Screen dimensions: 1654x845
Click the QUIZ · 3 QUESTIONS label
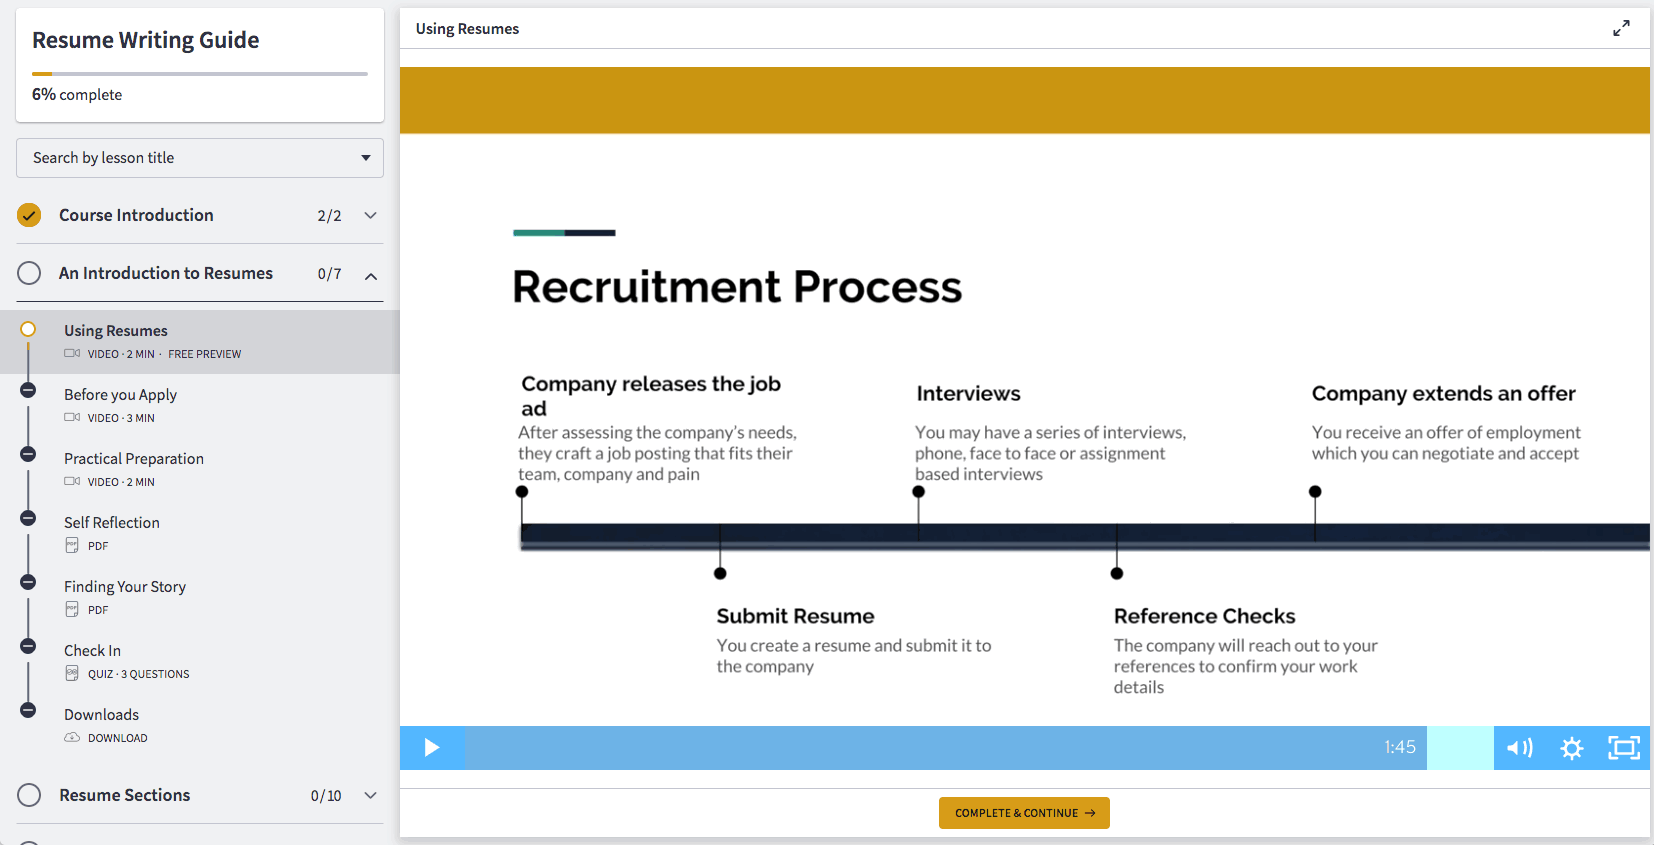pyautogui.click(x=138, y=674)
